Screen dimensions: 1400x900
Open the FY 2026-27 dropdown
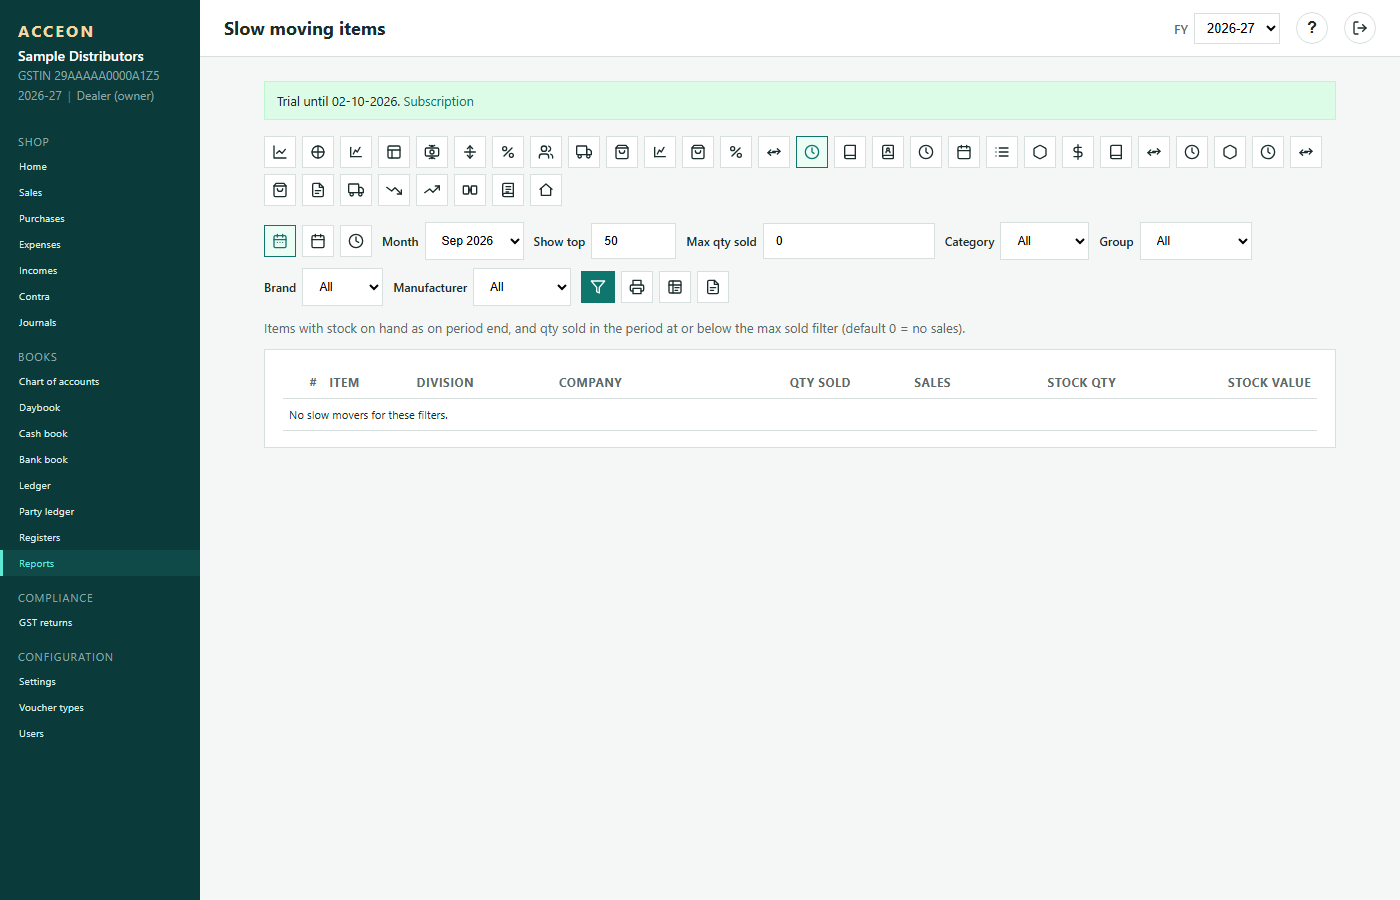1237,28
